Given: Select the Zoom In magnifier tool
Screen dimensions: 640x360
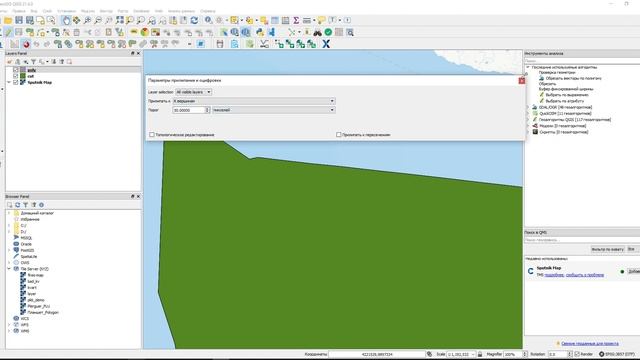Looking at the screenshot, I should (x=87, y=20).
